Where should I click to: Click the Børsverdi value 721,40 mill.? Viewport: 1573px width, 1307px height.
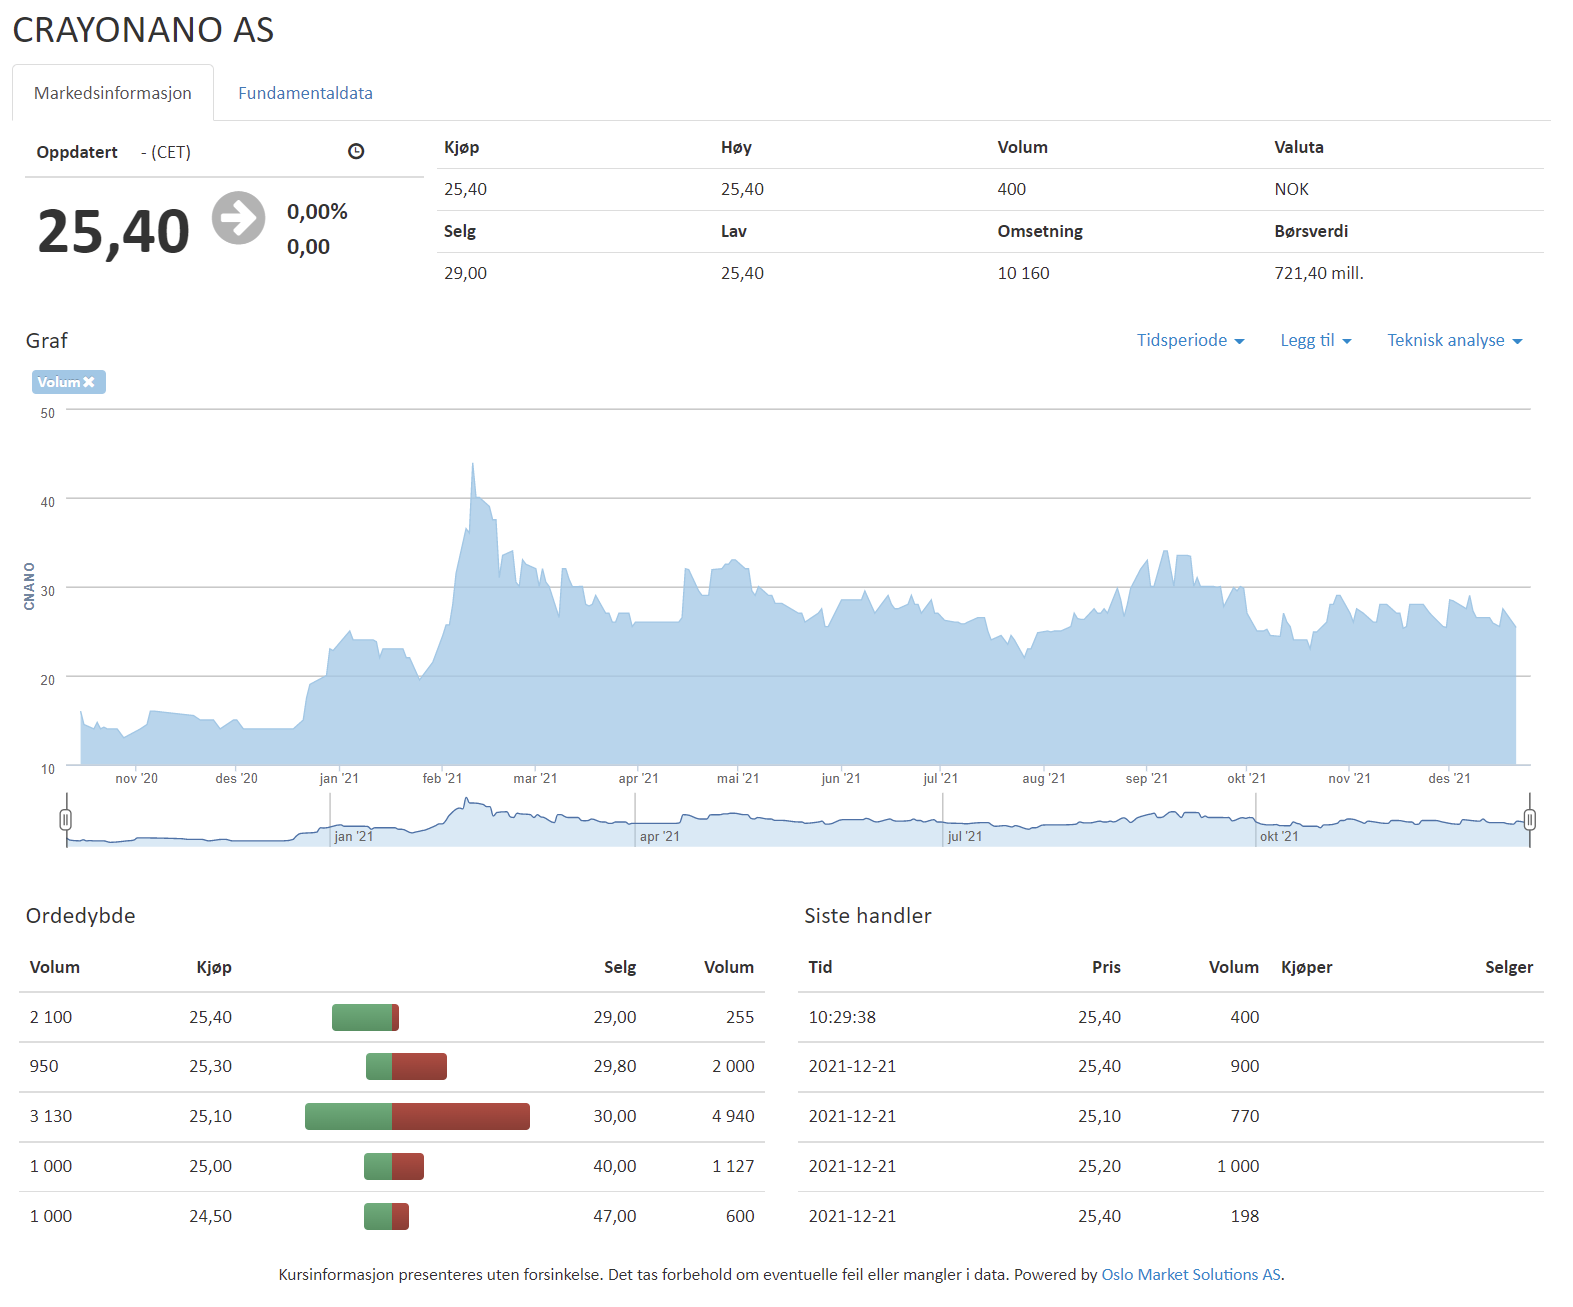1318,273
